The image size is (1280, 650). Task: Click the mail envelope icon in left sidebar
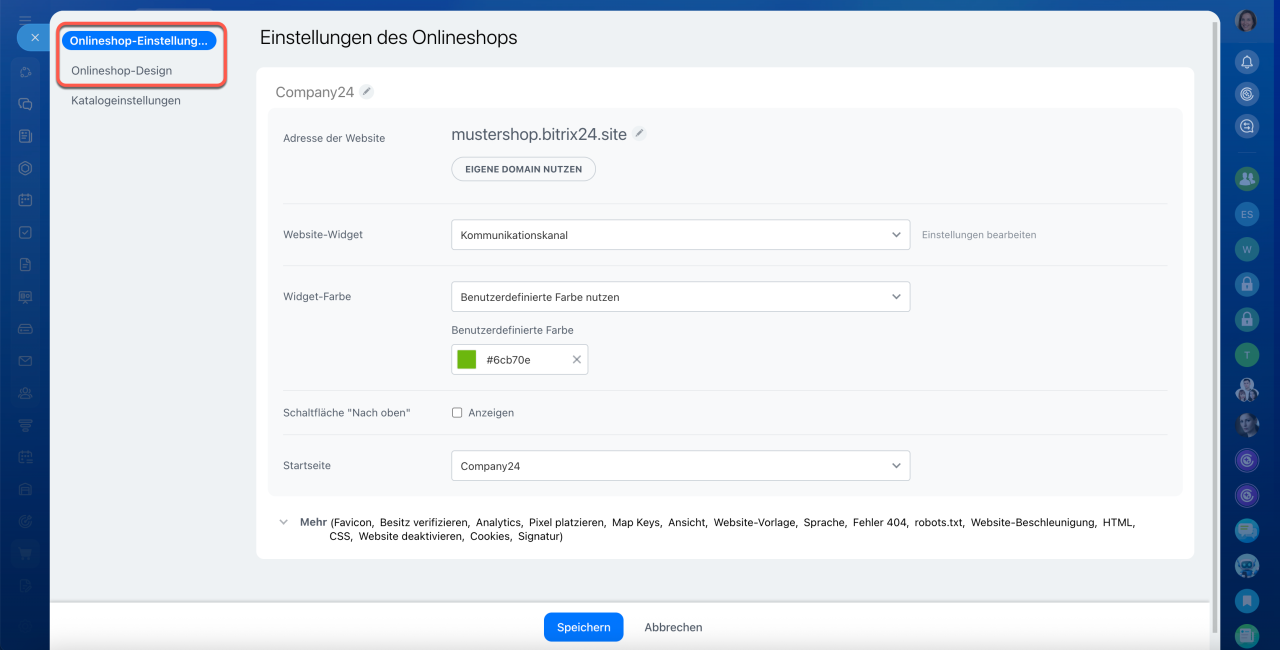click(25, 361)
